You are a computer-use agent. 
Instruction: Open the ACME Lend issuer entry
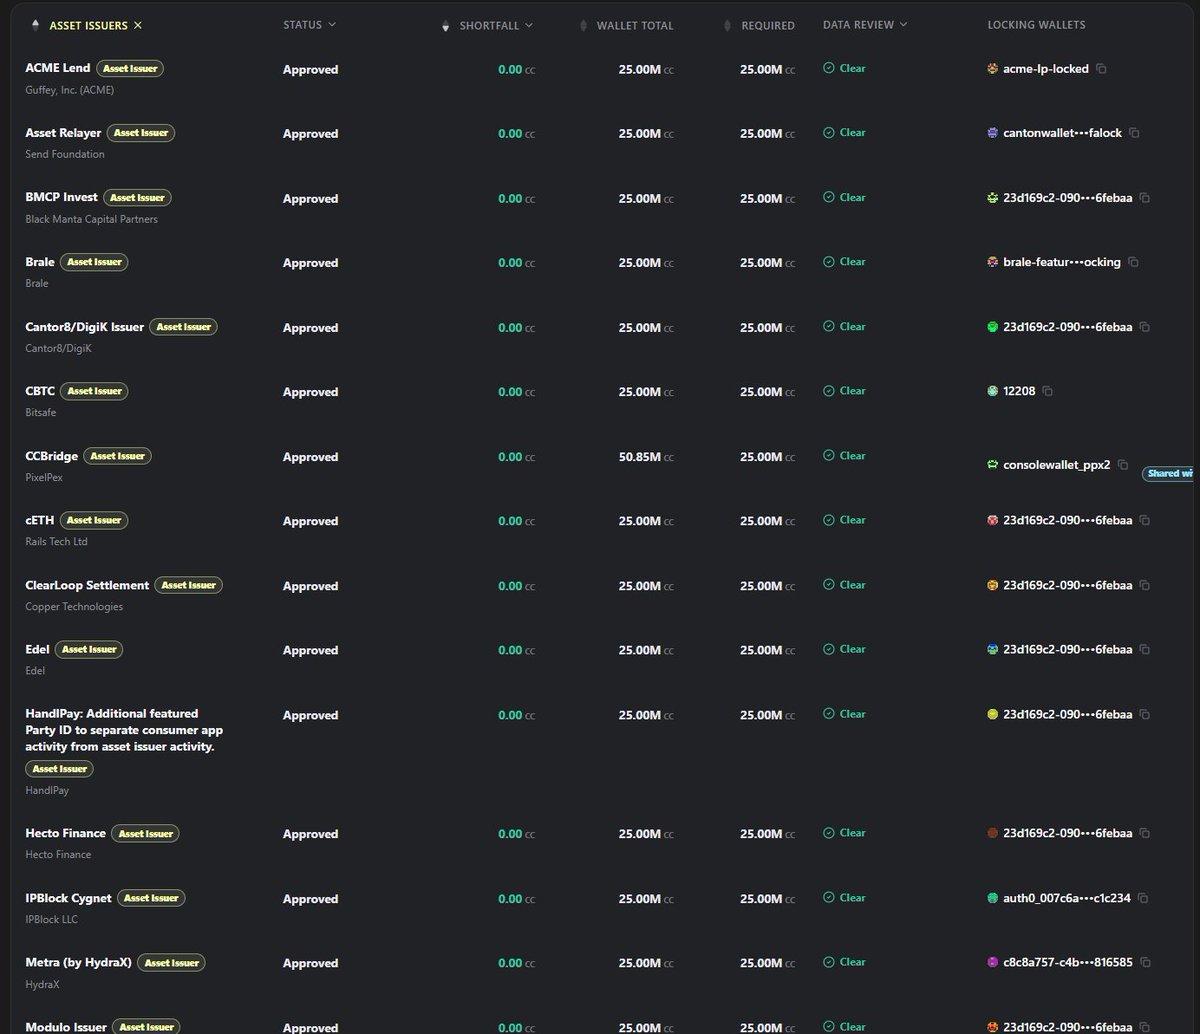tap(58, 68)
